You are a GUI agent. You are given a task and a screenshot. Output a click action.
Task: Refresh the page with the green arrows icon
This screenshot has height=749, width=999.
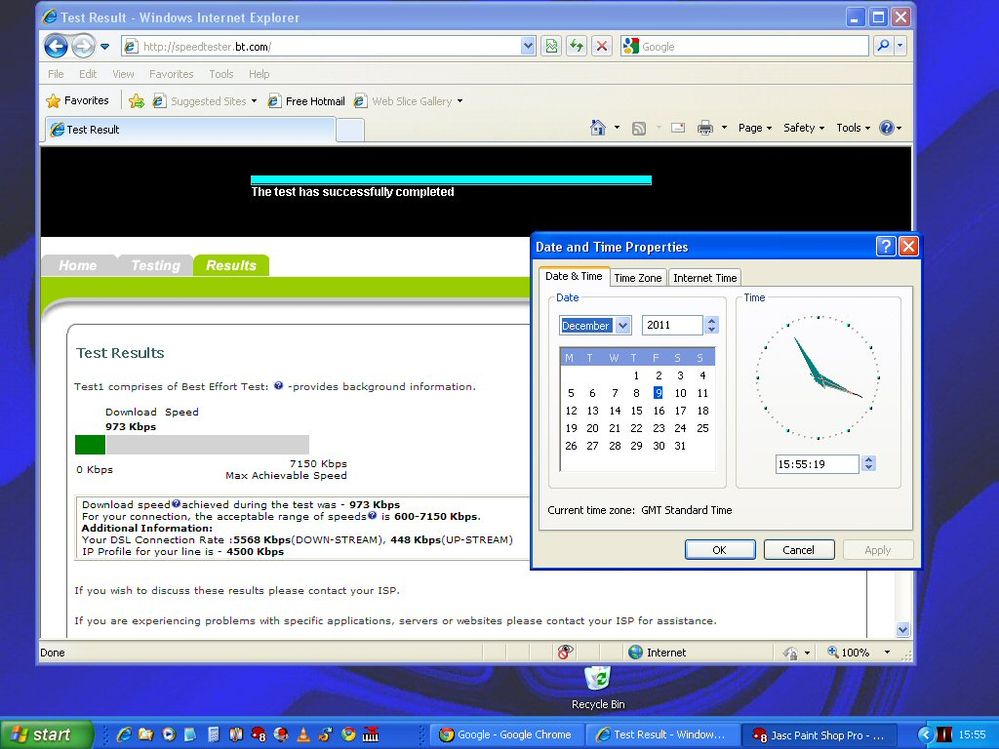point(577,46)
